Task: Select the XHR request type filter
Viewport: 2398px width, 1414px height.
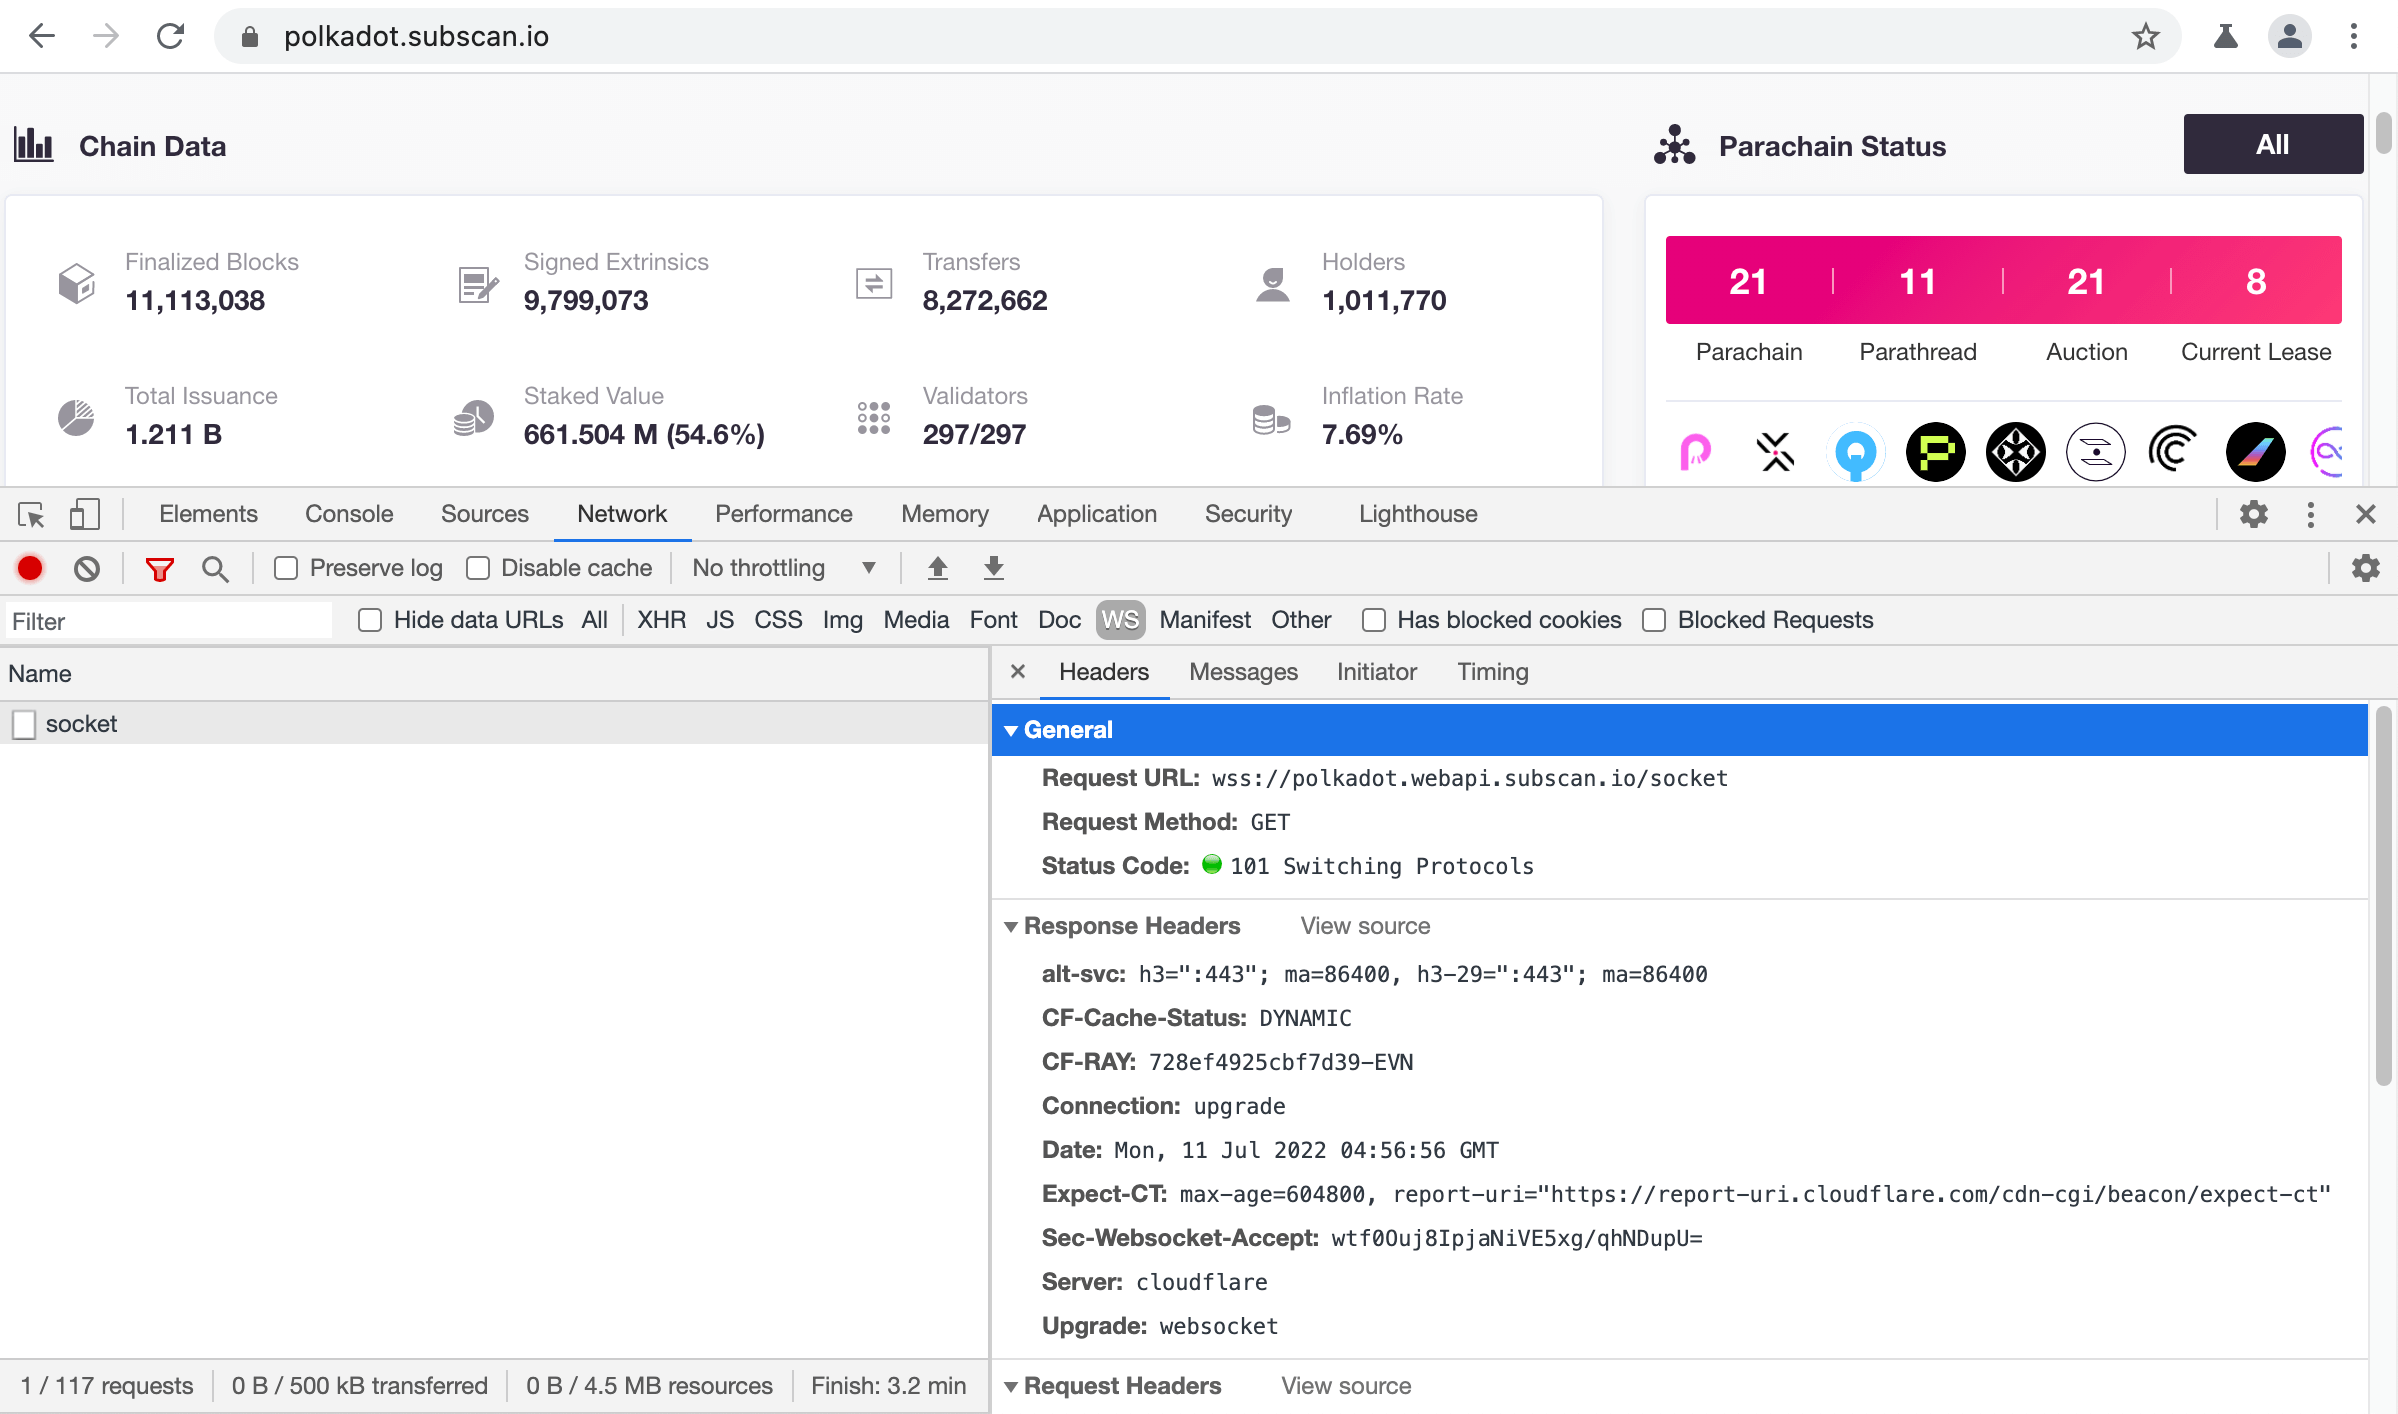Action: pyautogui.click(x=661, y=620)
